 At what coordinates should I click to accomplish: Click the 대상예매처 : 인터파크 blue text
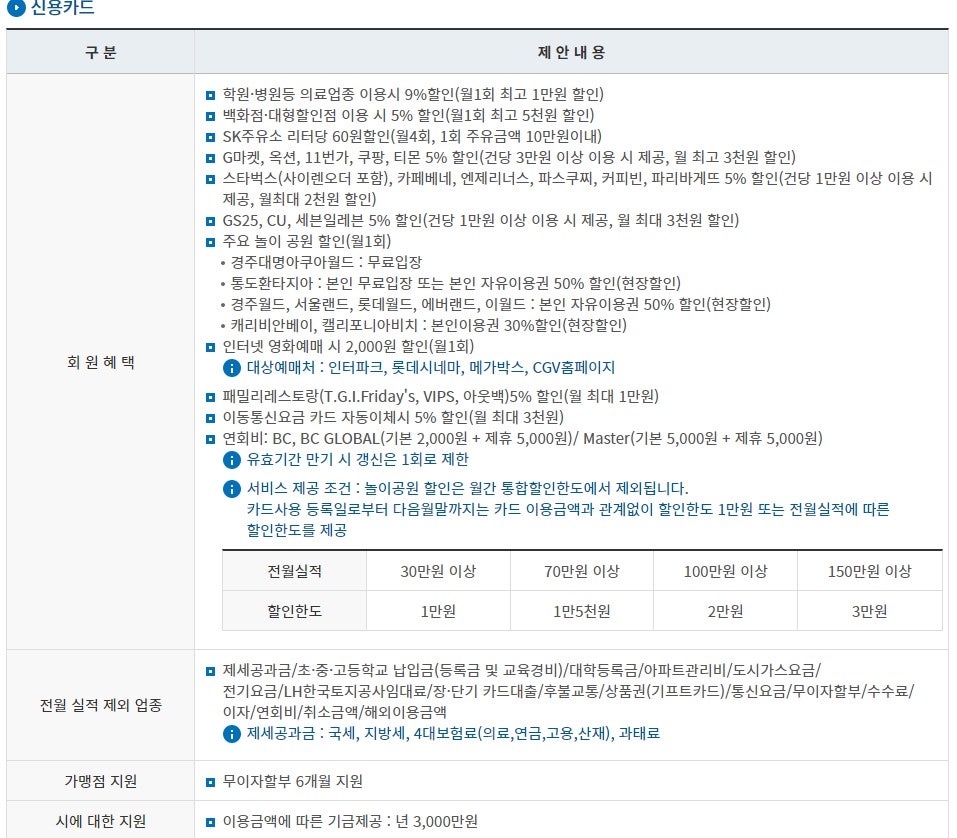click(x=431, y=367)
